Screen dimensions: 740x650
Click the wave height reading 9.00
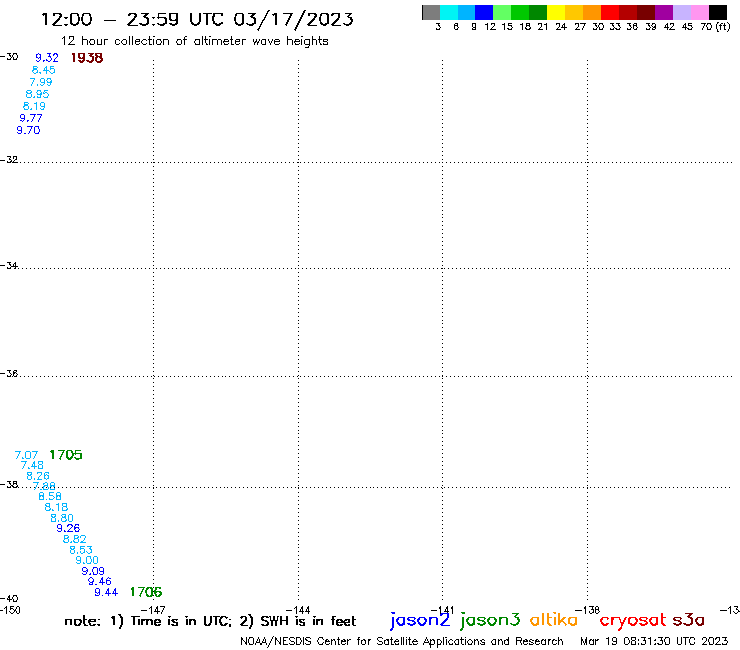click(x=87, y=560)
